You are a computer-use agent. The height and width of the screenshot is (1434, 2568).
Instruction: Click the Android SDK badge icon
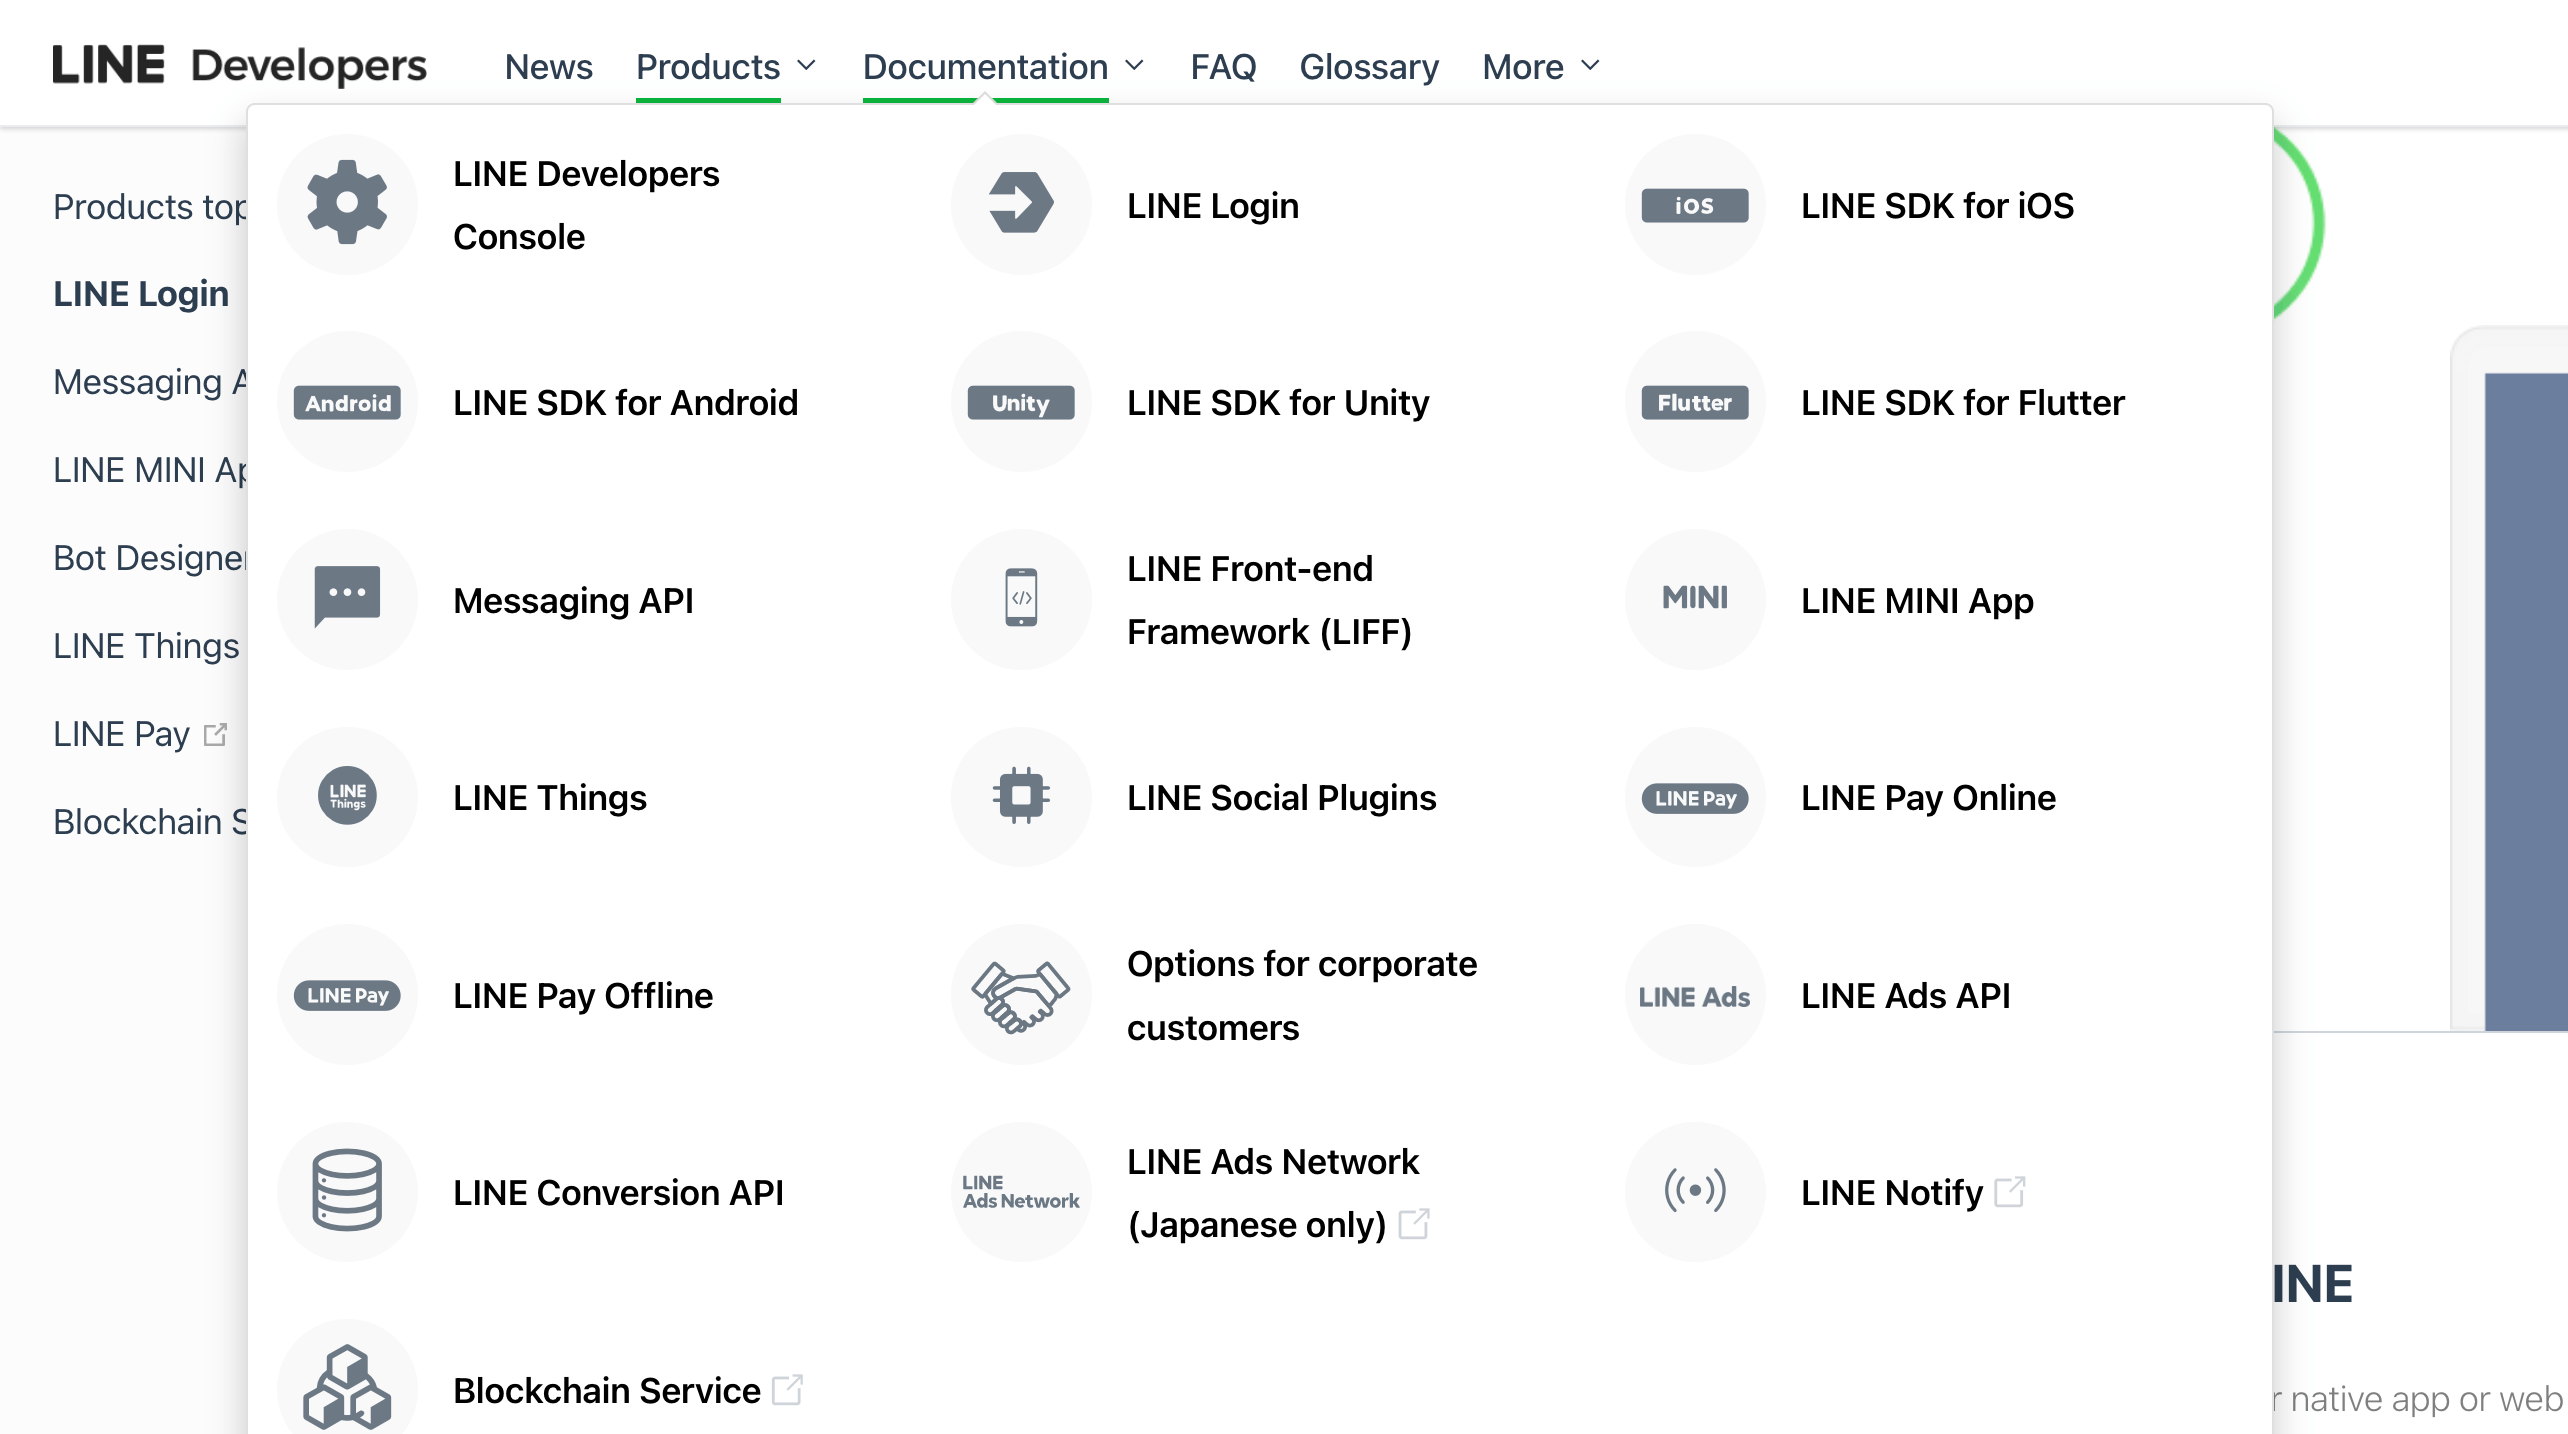[347, 402]
